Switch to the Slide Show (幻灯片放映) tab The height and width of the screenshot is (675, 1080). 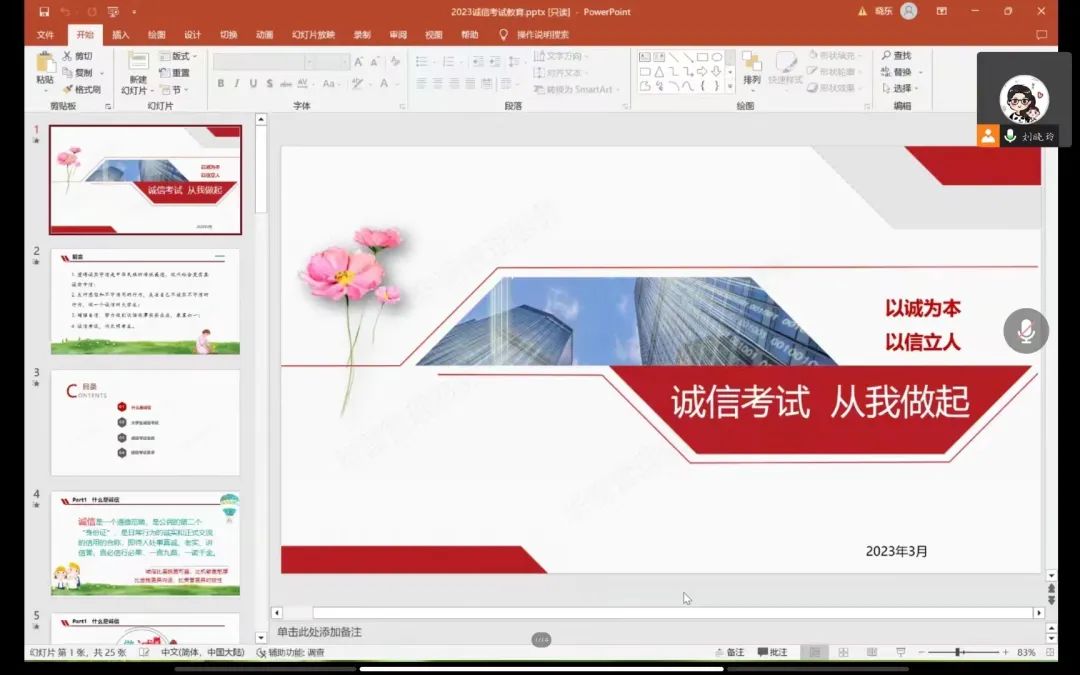313,34
